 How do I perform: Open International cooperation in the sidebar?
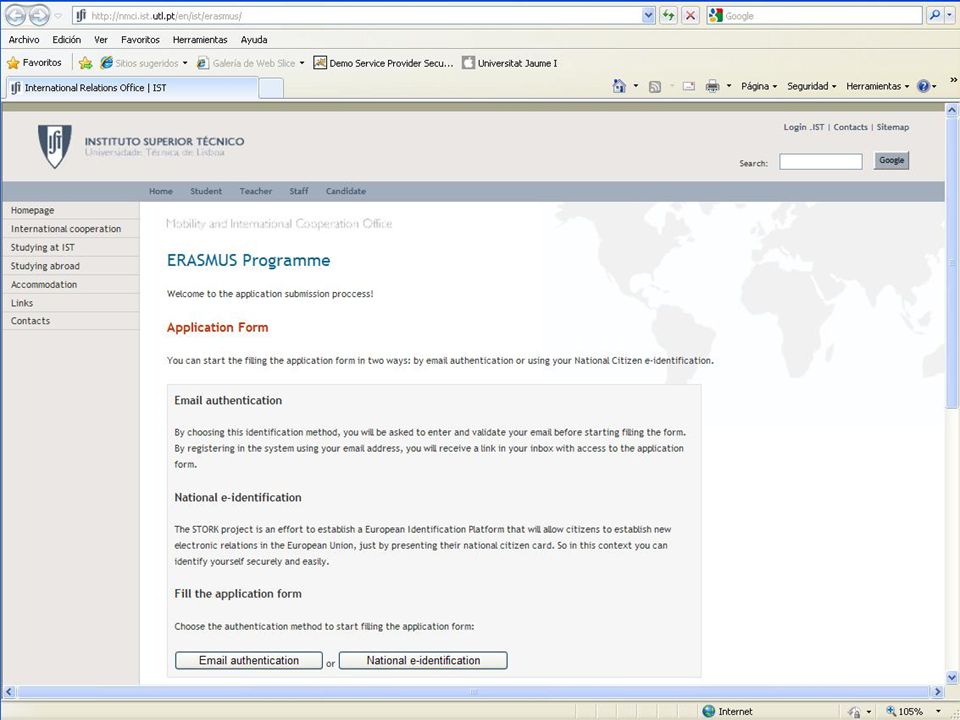coord(70,228)
